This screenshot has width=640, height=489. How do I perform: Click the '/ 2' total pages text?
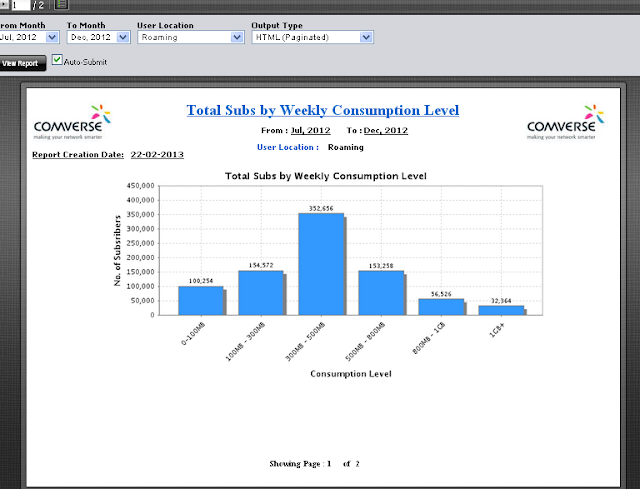pos(38,5)
